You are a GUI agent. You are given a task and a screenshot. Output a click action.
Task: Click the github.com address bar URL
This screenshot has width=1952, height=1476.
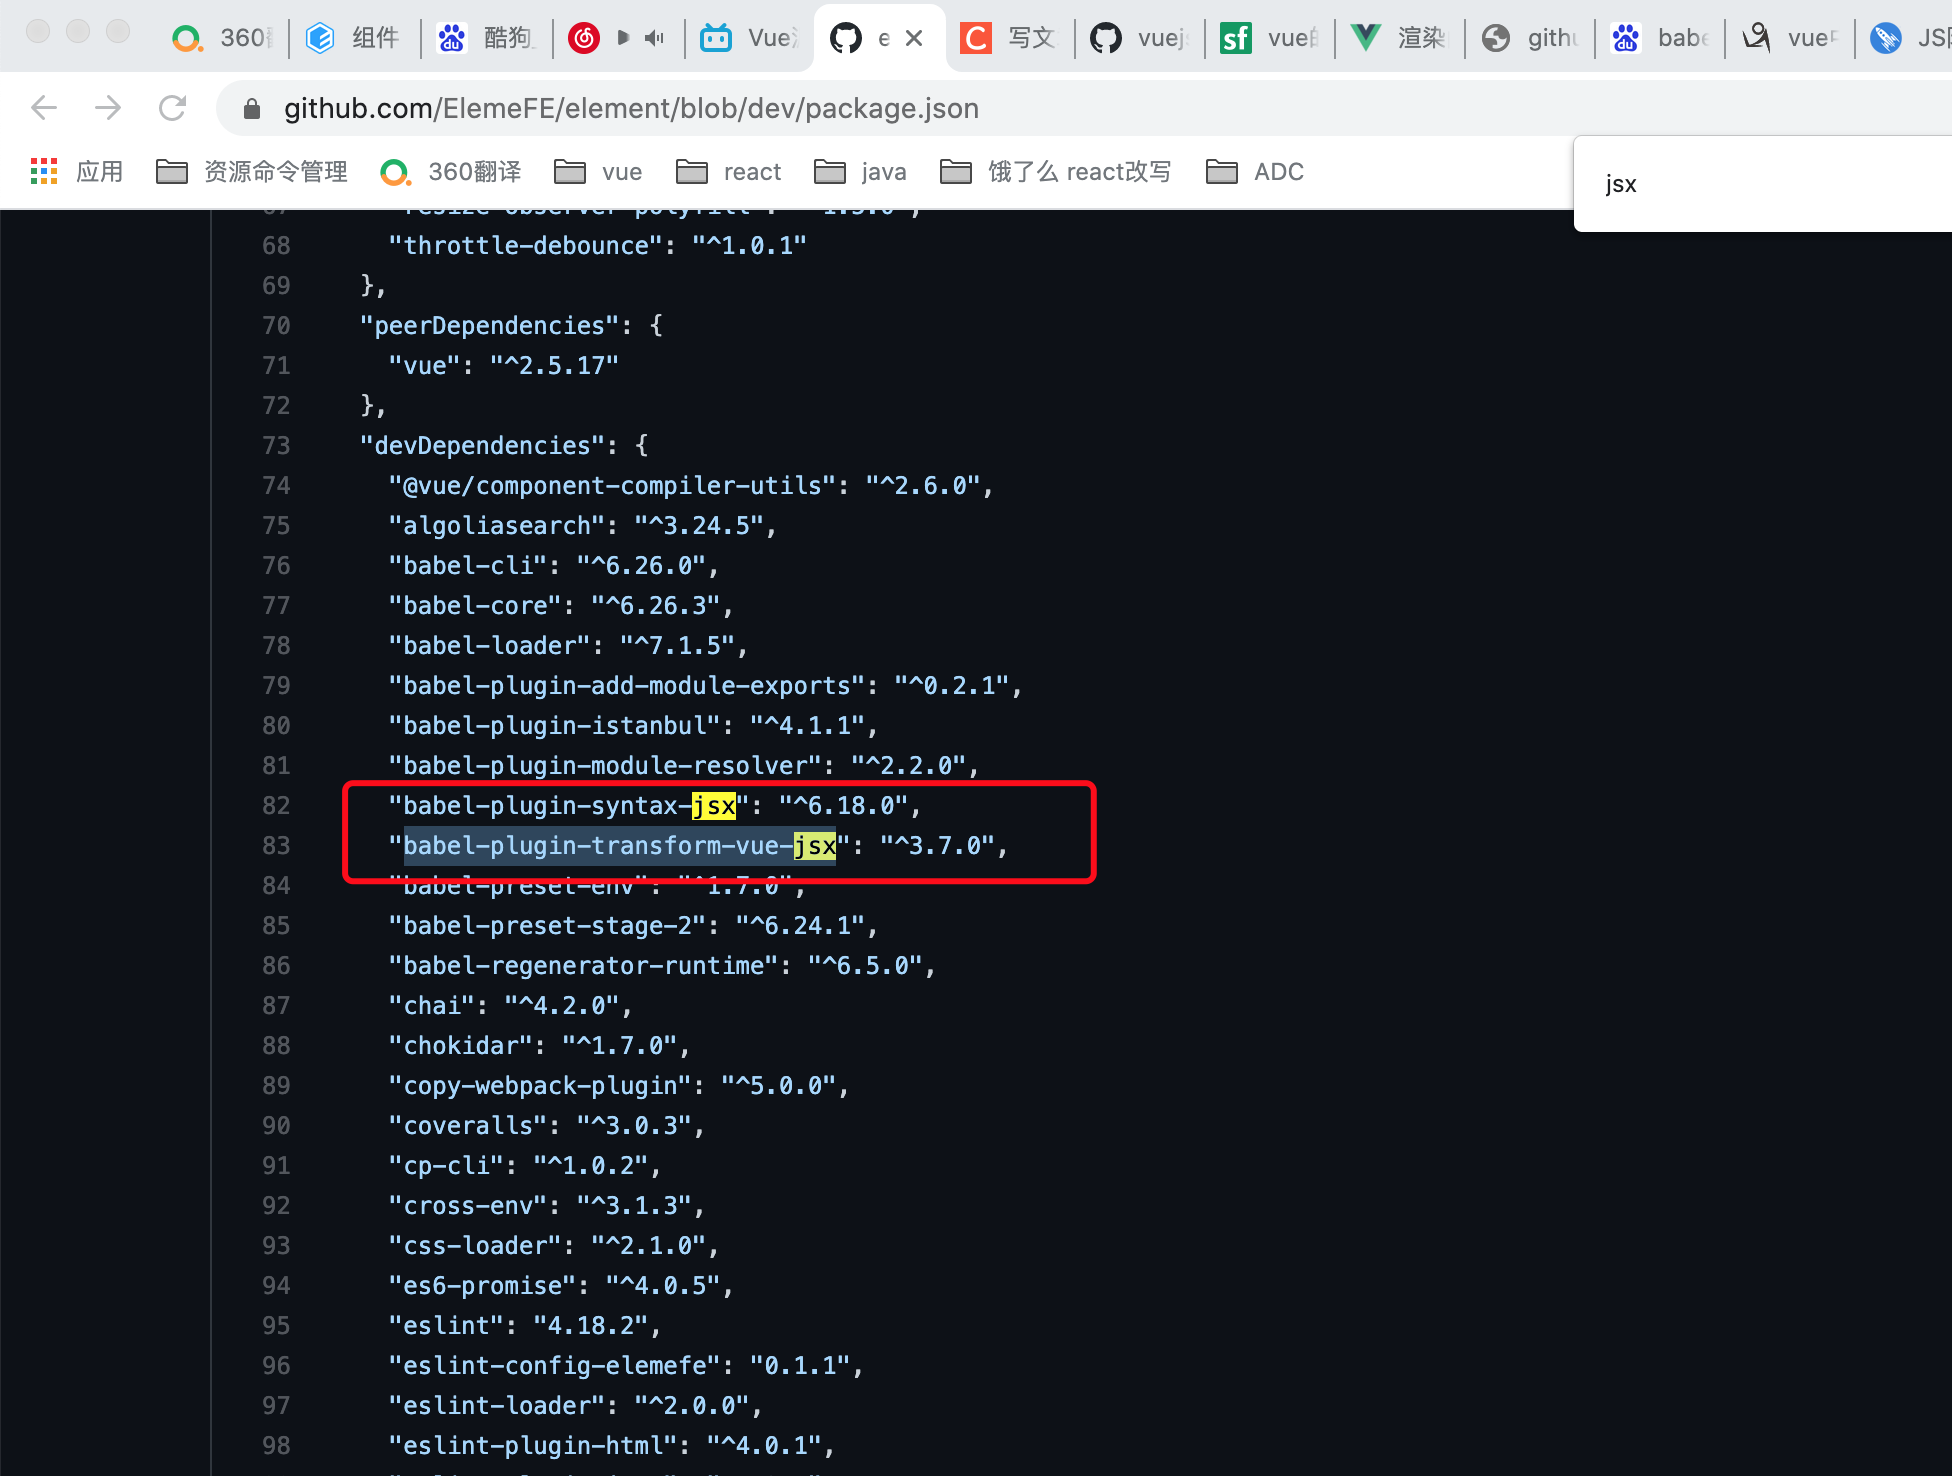[631, 108]
